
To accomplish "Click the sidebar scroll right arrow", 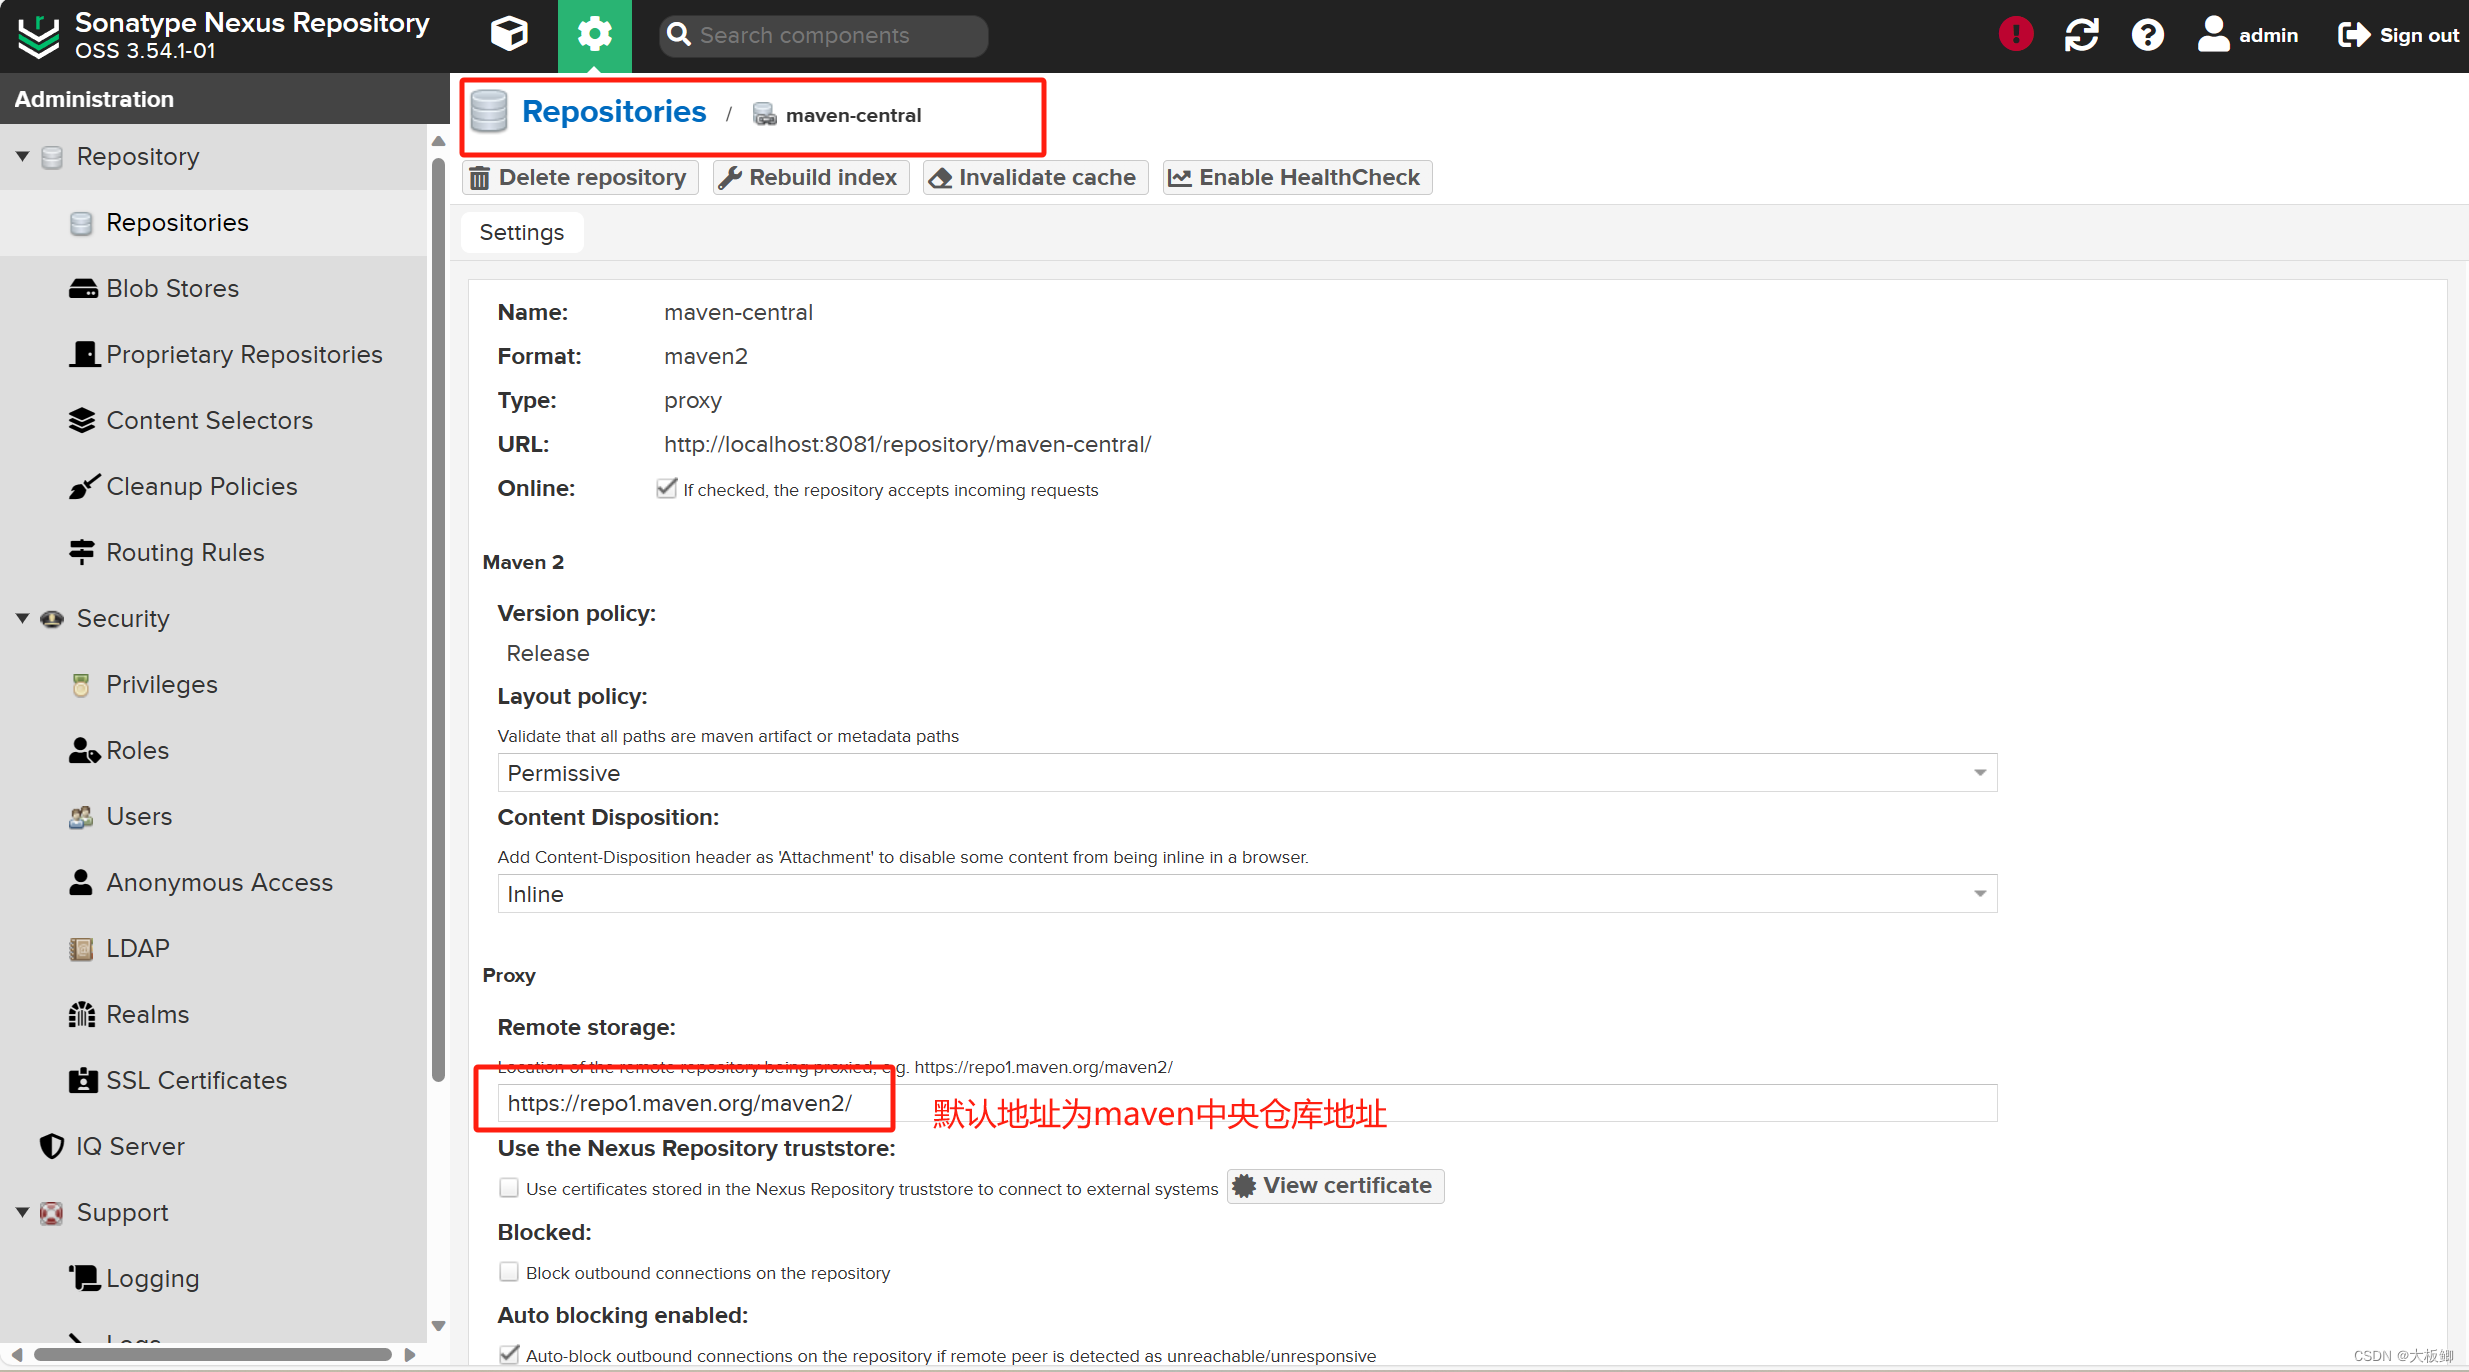I will tap(409, 1354).
